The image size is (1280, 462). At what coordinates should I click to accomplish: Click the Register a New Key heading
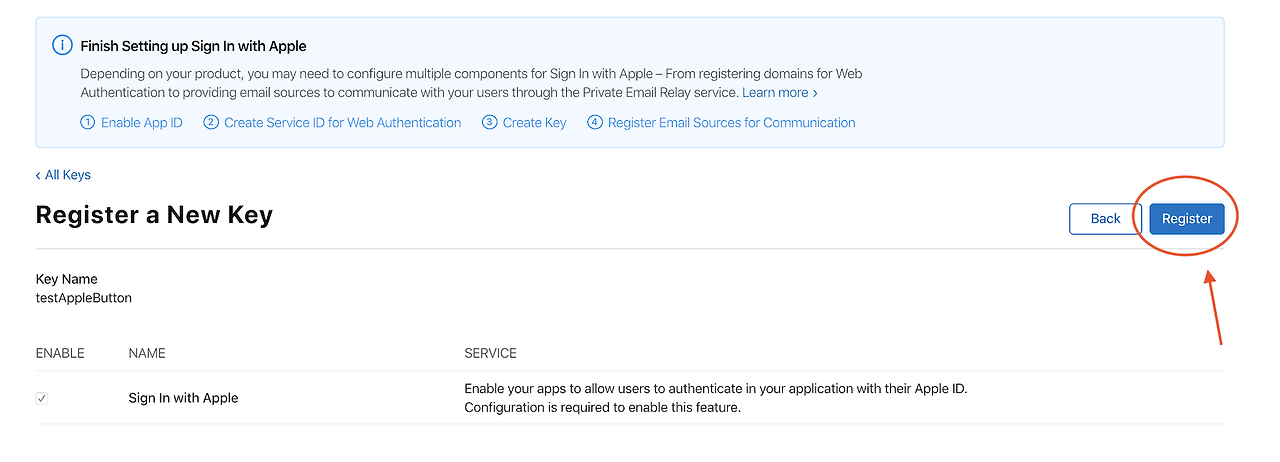[154, 215]
